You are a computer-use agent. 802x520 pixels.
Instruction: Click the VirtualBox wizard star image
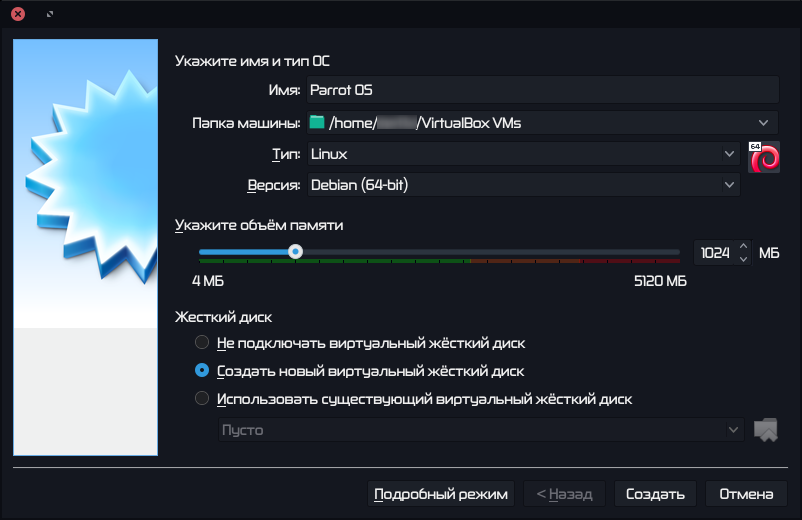pyautogui.click(x=85, y=247)
